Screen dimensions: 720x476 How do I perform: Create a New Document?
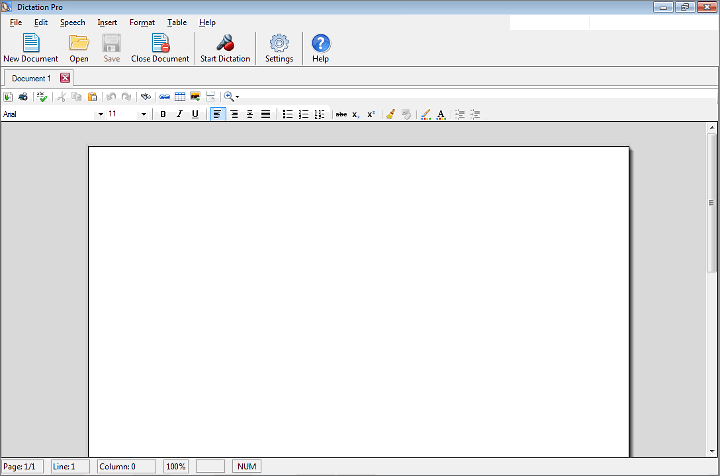[x=31, y=44]
